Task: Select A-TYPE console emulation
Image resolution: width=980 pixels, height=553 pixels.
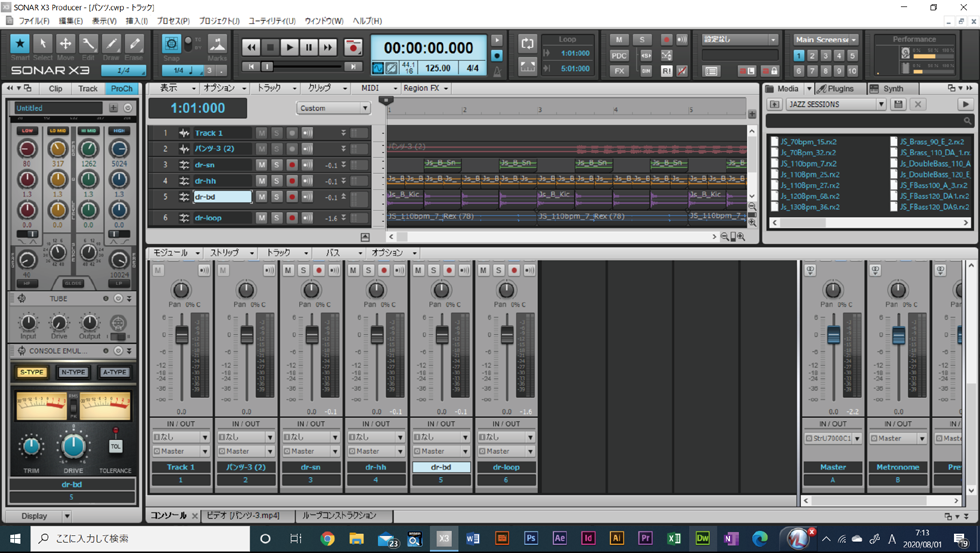Action: 114,372
